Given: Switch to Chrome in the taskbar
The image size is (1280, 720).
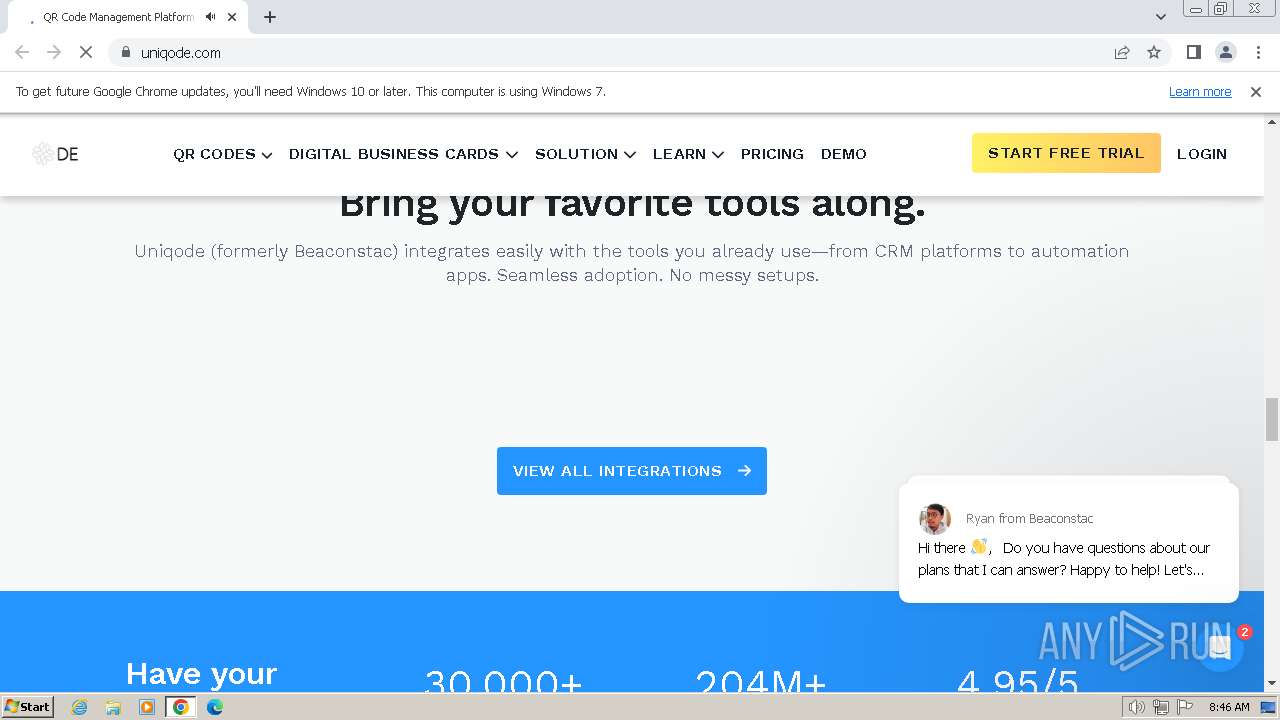Looking at the screenshot, I should coord(181,707).
